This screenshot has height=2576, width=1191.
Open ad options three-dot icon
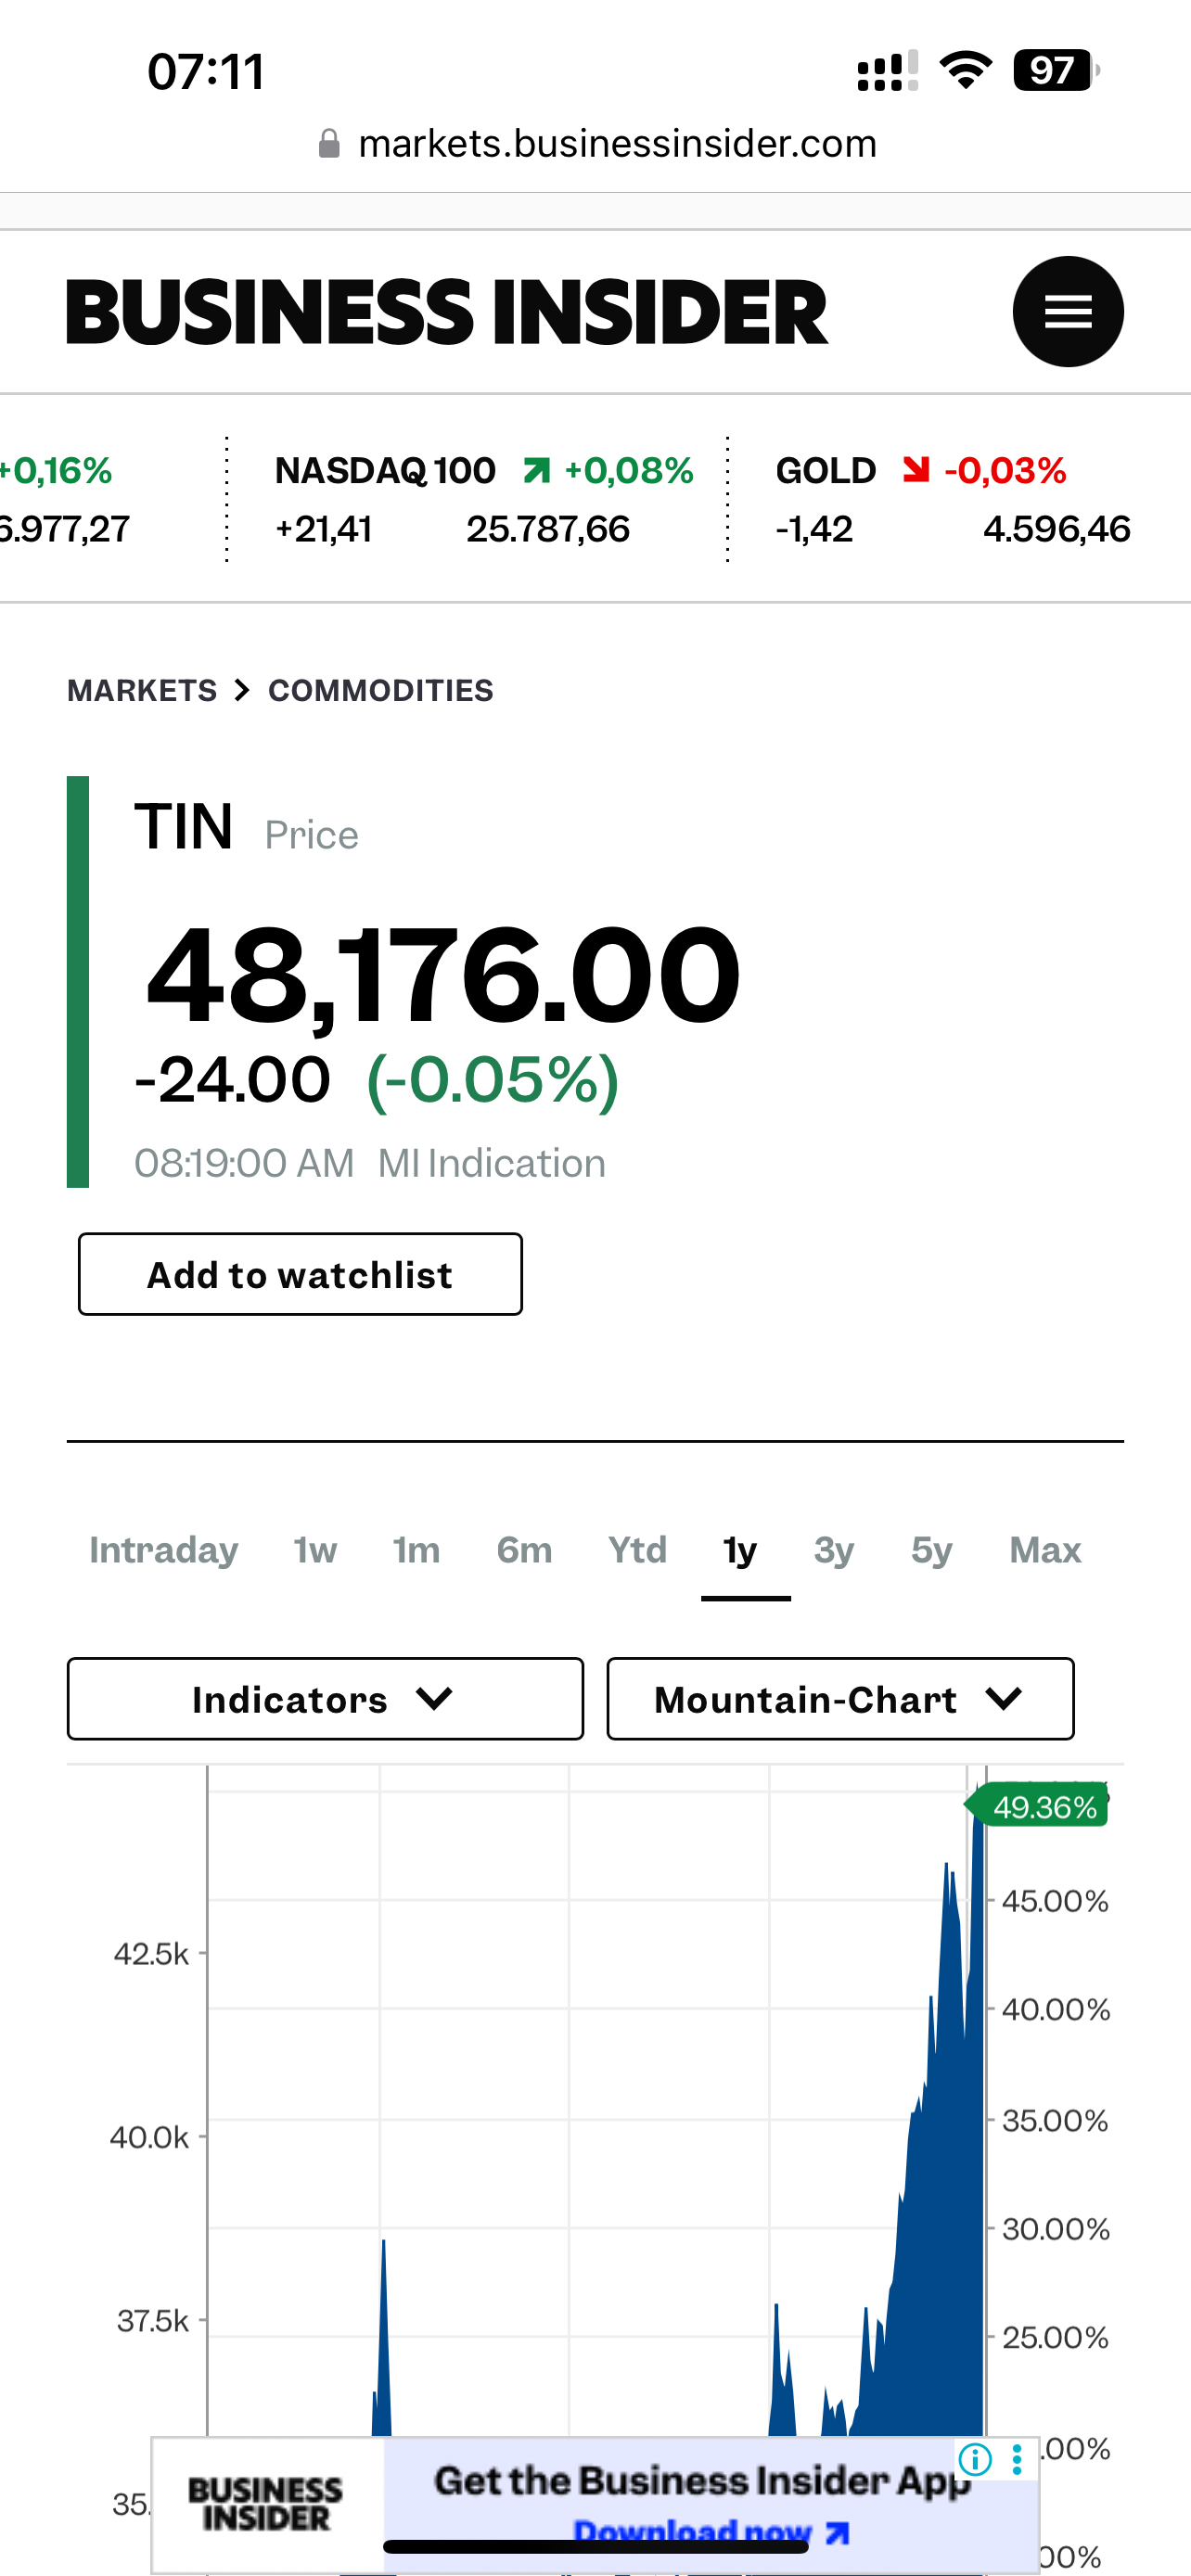click(x=1017, y=2459)
